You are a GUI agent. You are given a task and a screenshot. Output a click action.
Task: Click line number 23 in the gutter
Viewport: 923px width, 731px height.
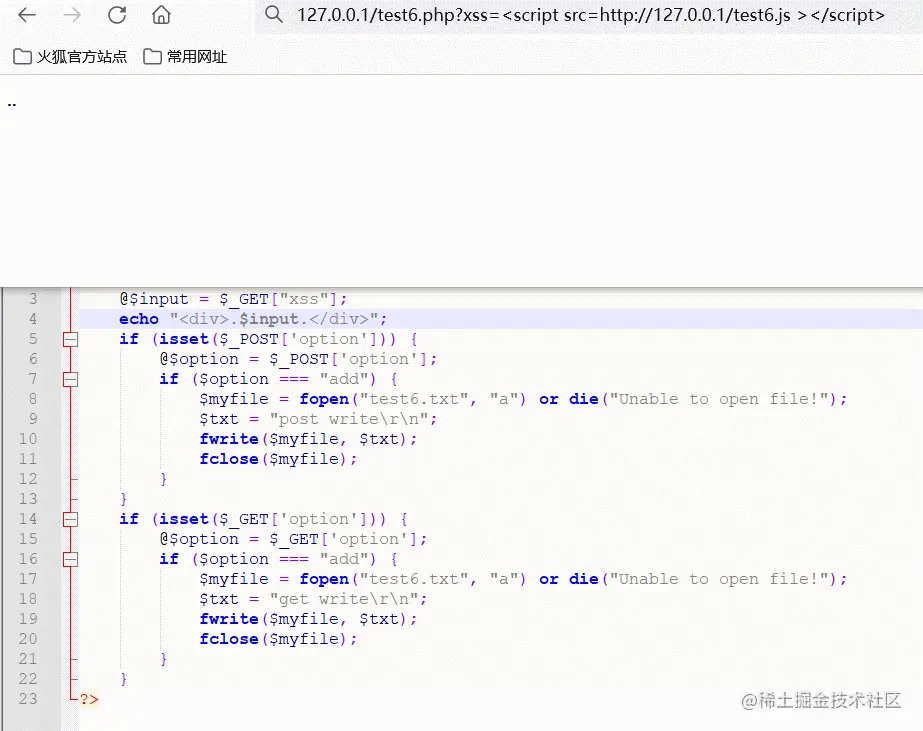[28, 699]
